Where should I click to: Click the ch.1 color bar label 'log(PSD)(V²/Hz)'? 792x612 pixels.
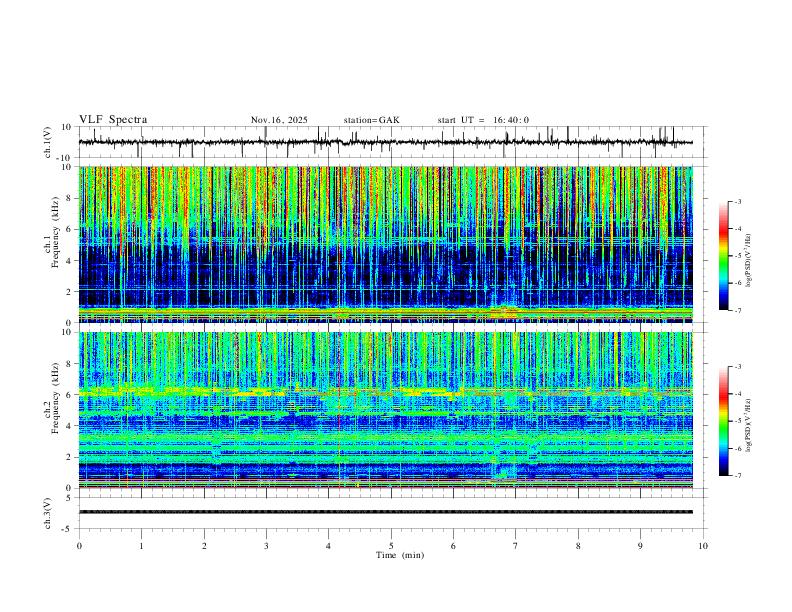pyautogui.click(x=749, y=261)
